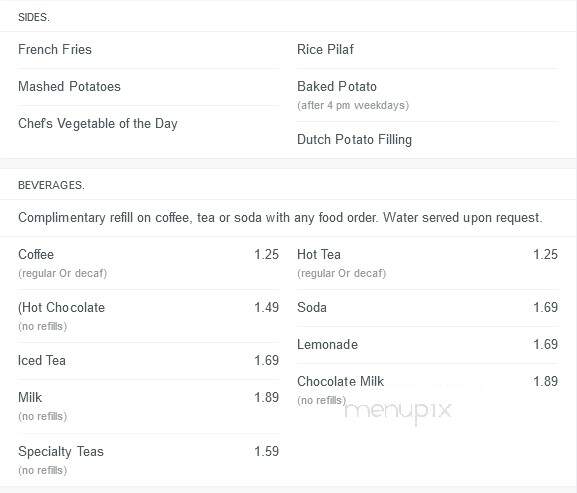
Task: Click the French Fries side item
Action: coord(55,49)
